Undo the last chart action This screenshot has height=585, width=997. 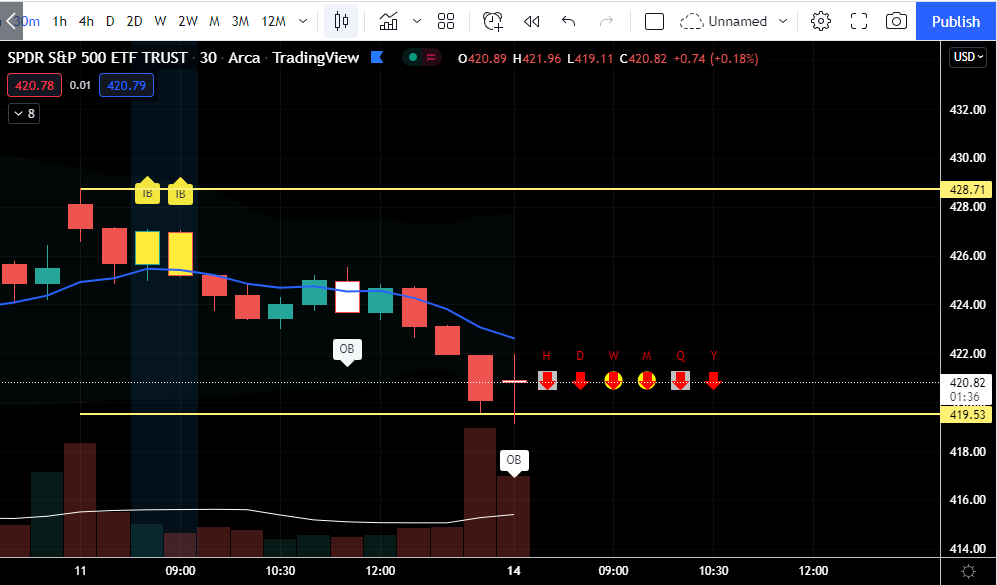[568, 21]
